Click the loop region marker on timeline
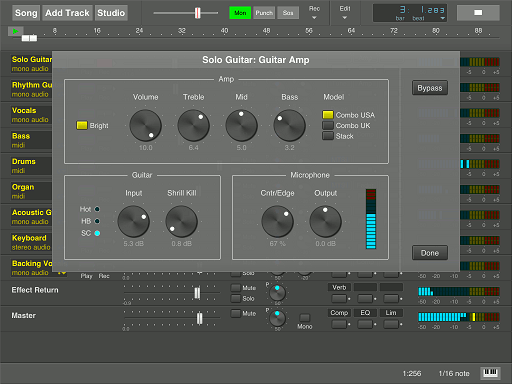 (x=29, y=38)
